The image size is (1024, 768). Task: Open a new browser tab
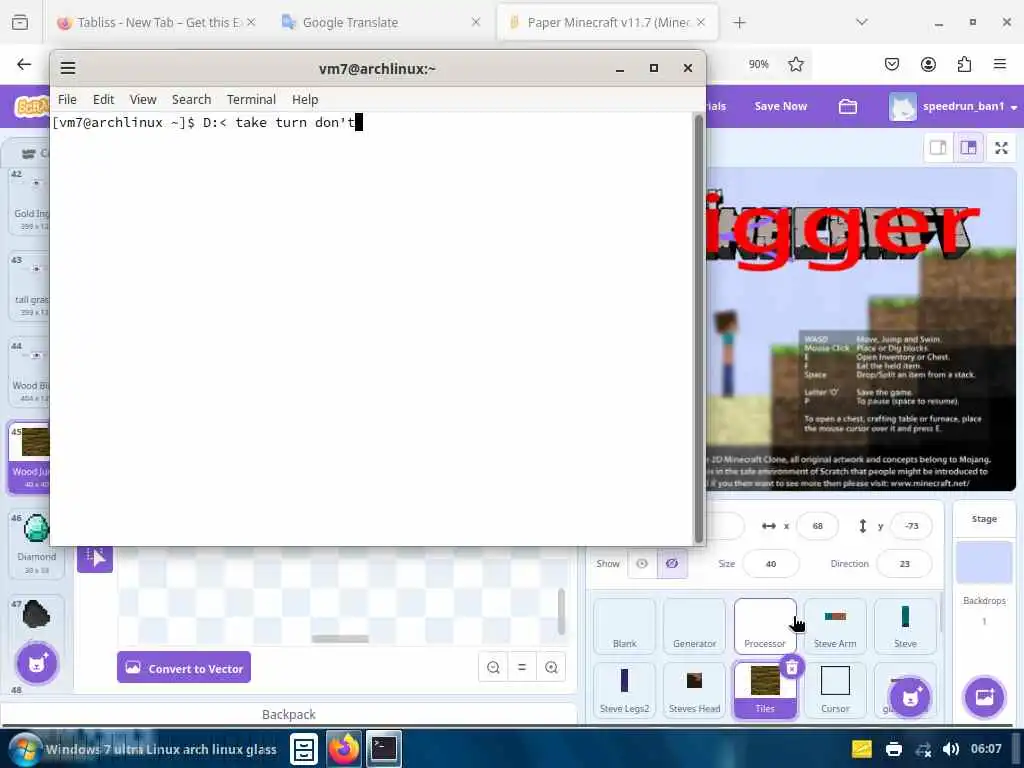pyautogui.click(x=739, y=23)
